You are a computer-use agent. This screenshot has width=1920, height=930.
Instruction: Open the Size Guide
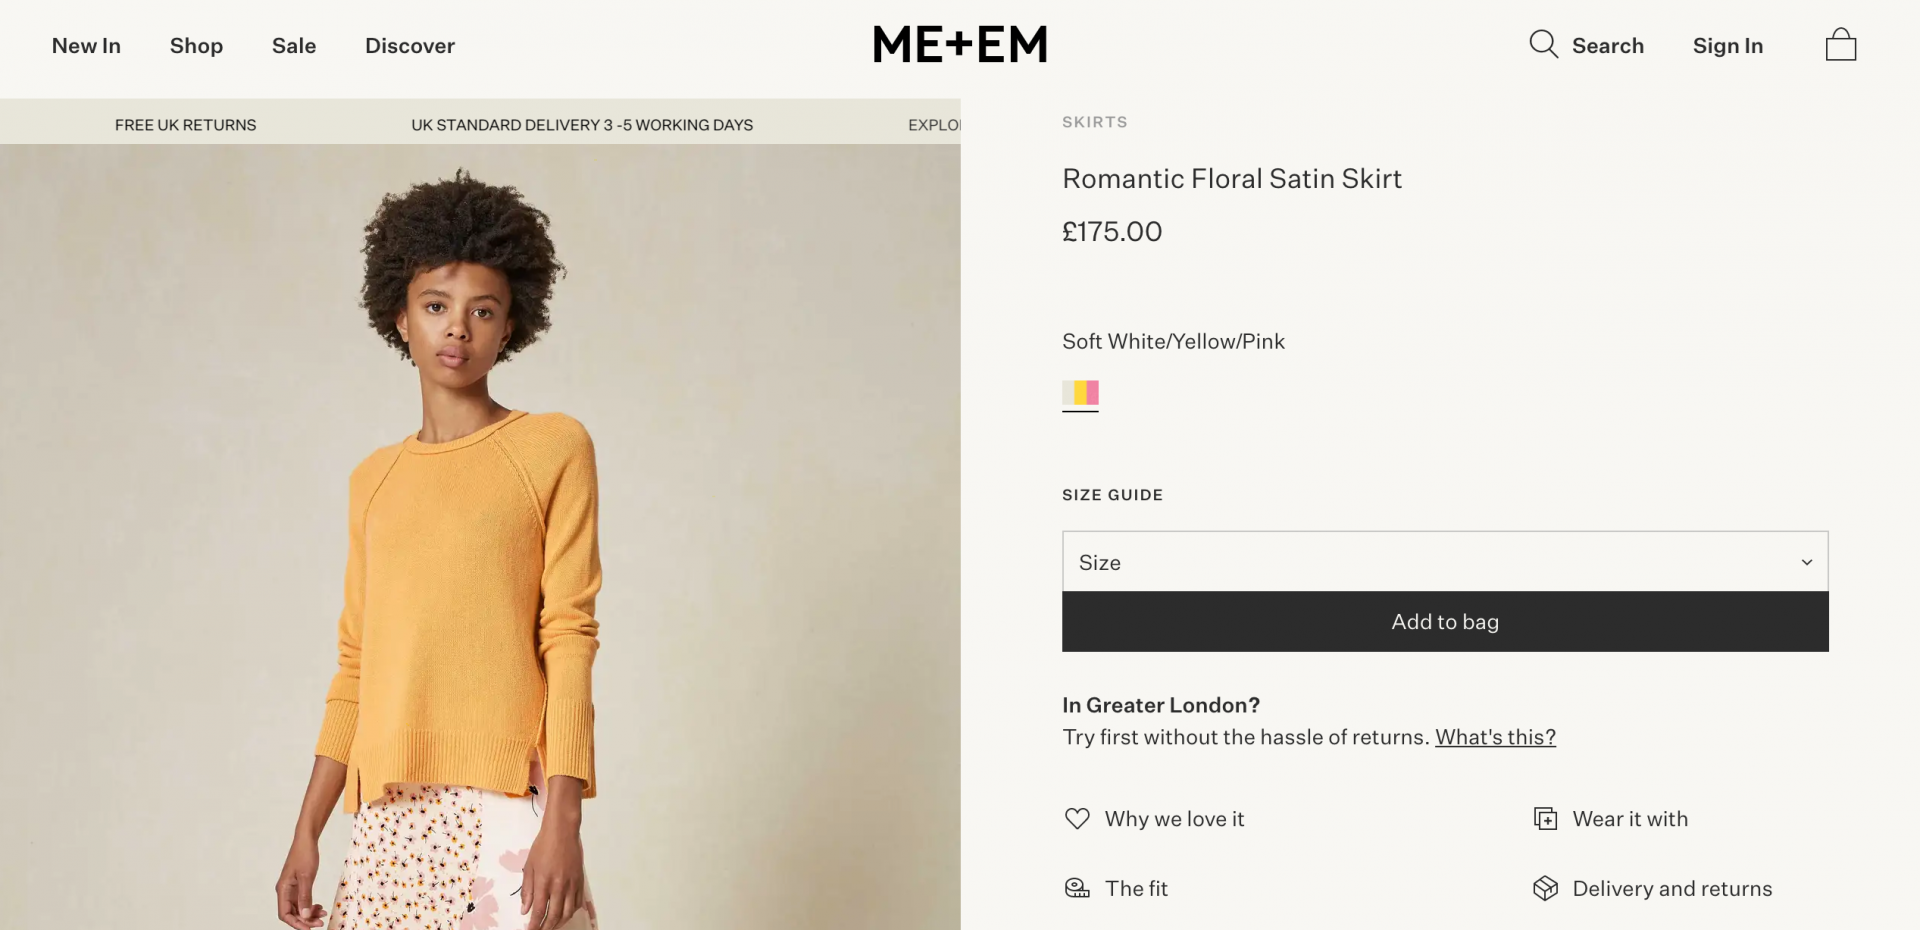click(x=1112, y=494)
